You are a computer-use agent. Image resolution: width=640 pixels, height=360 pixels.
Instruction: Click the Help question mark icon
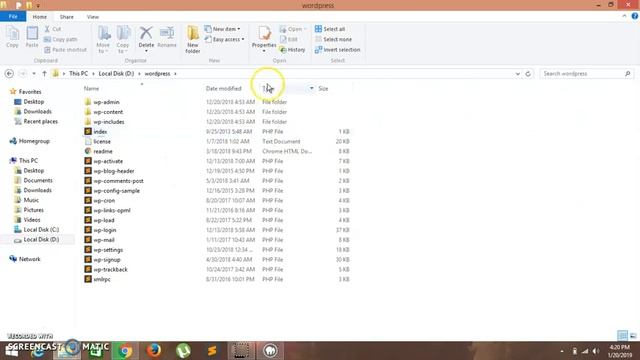[635, 16]
